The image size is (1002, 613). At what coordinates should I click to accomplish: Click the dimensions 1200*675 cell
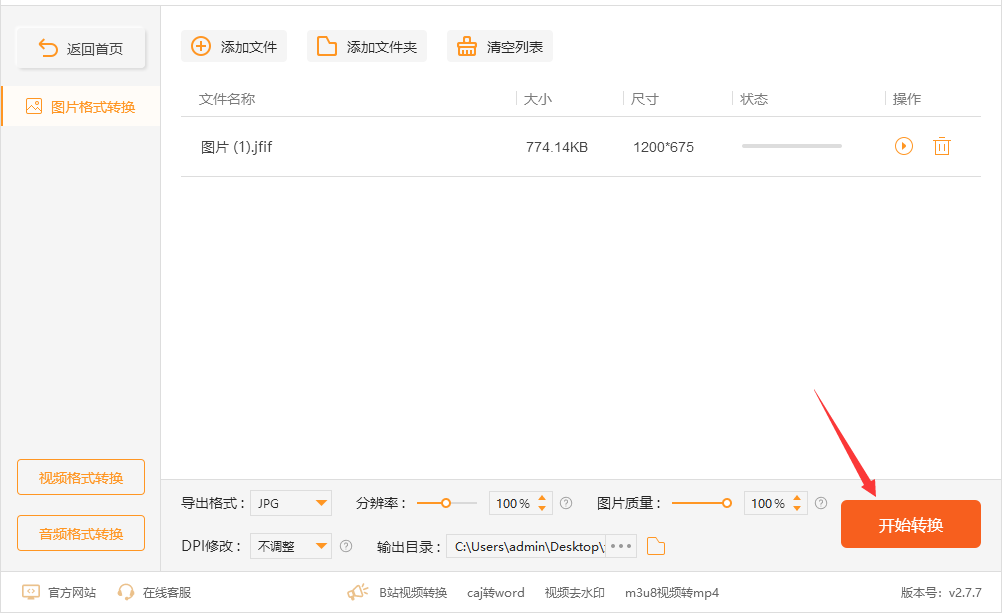(663, 147)
